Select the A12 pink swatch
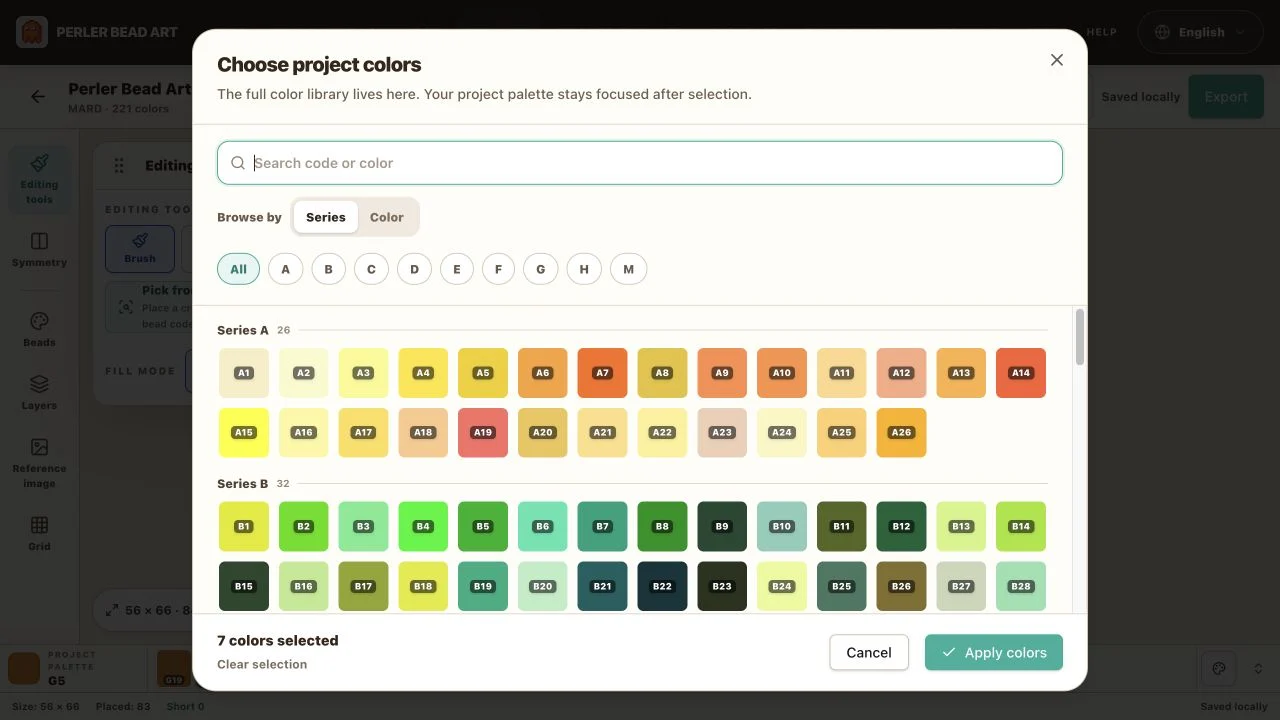 (901, 373)
